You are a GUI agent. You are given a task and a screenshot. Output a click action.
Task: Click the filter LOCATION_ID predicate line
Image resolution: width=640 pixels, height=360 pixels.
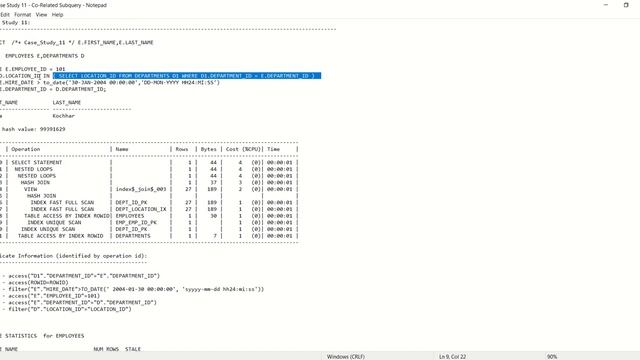tap(70, 309)
